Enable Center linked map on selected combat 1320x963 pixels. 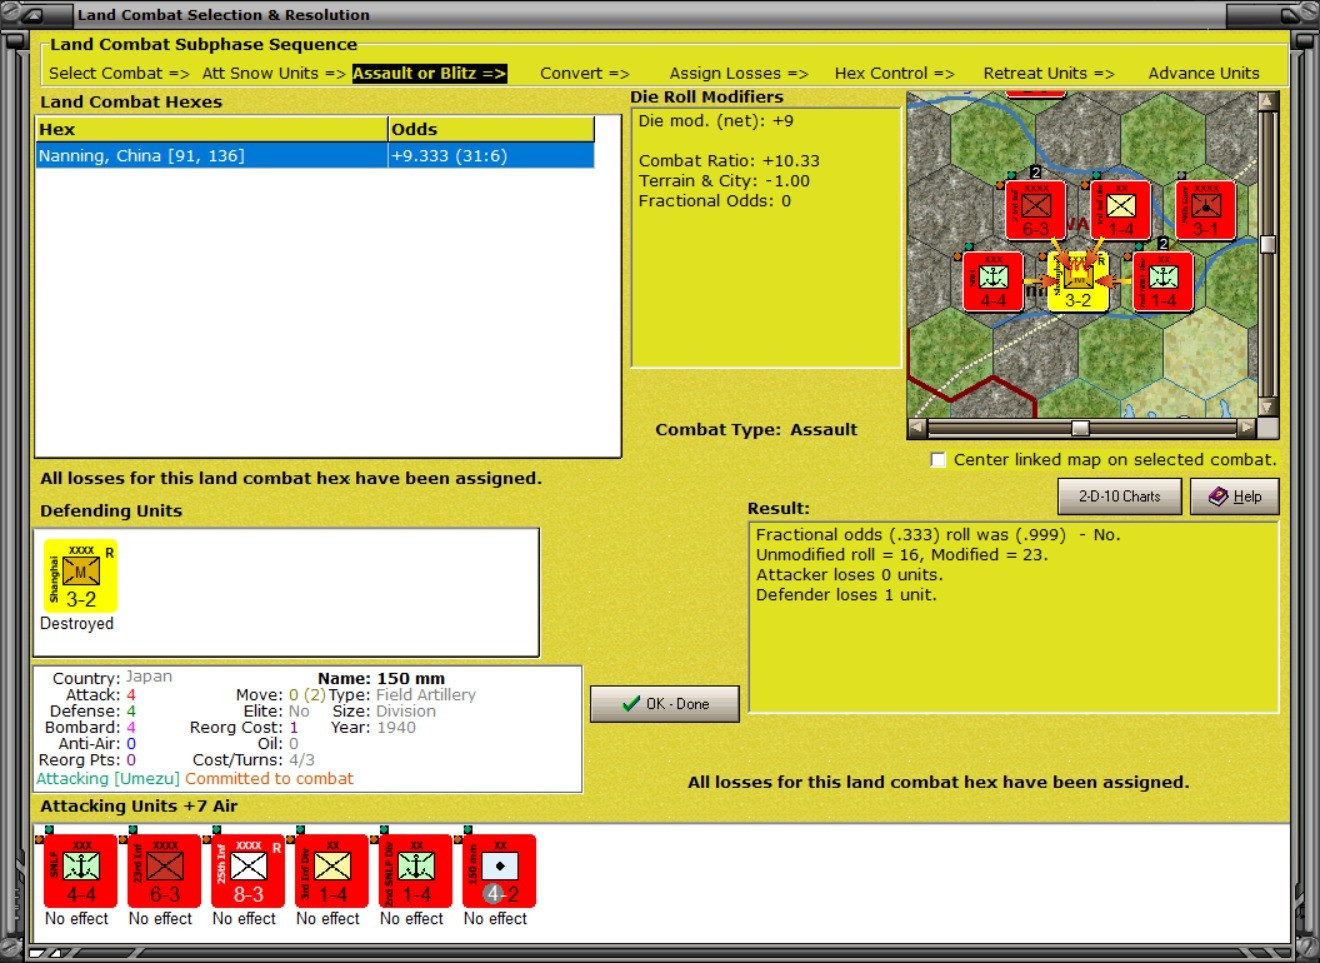coord(938,460)
